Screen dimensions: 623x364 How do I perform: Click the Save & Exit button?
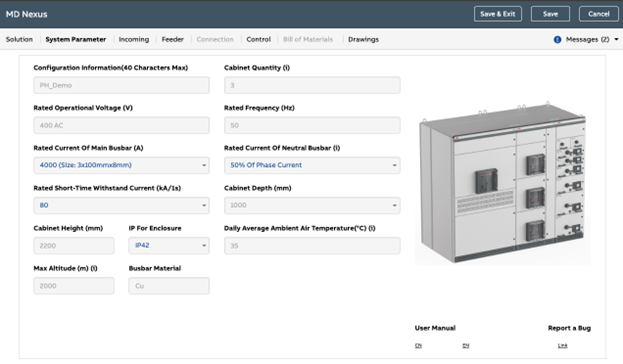pos(497,14)
